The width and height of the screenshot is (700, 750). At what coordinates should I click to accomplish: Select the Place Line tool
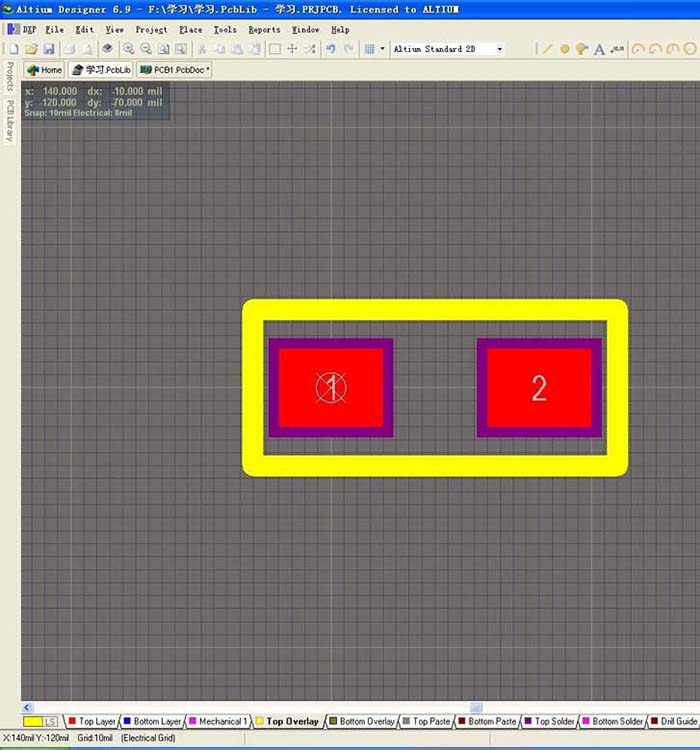547,49
